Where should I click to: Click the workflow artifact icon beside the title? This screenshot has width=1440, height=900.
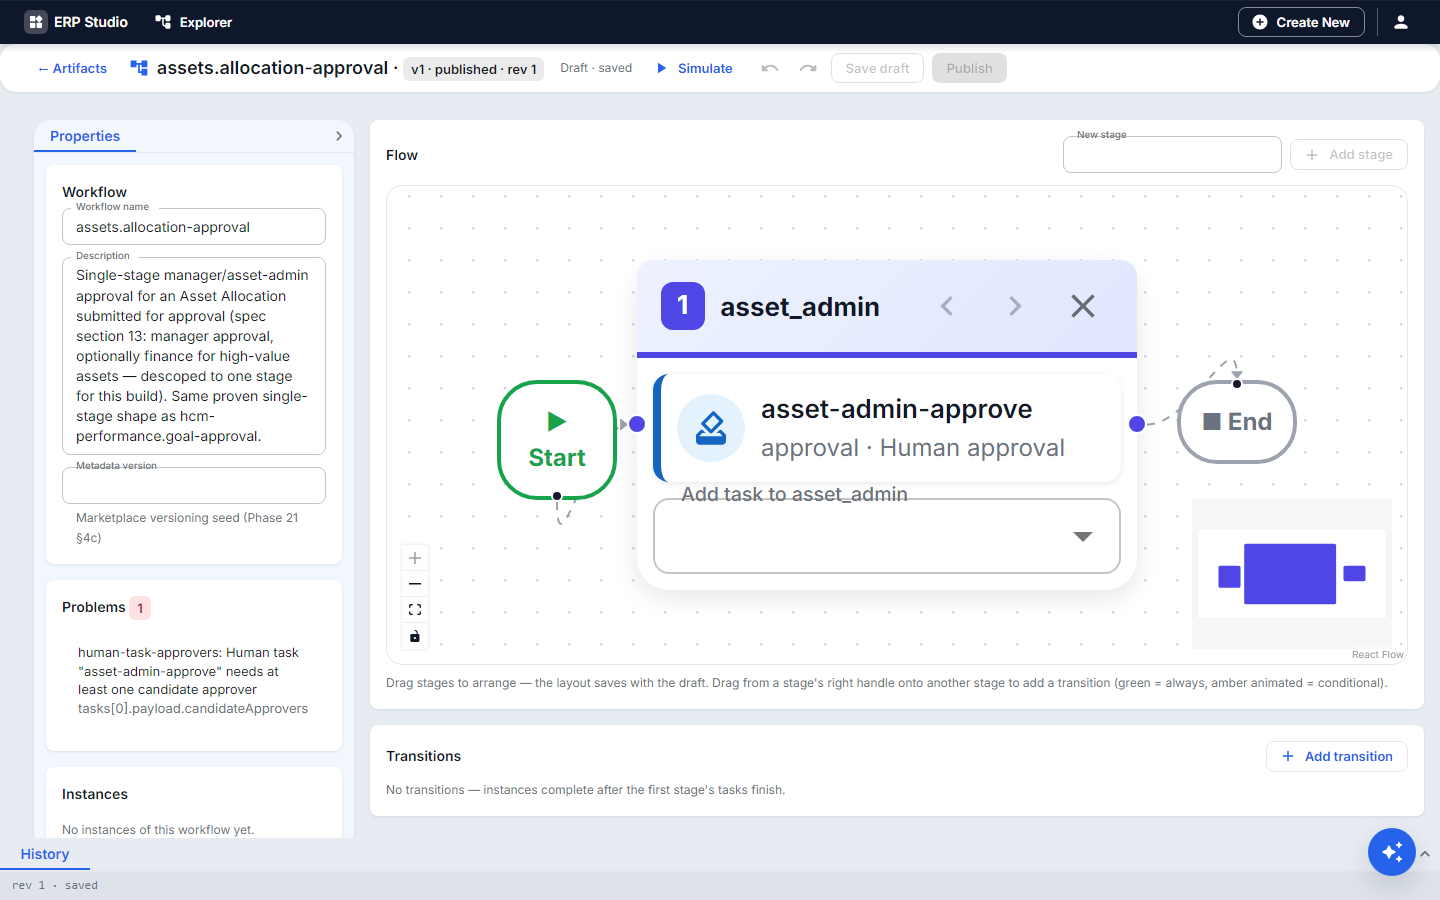139,68
